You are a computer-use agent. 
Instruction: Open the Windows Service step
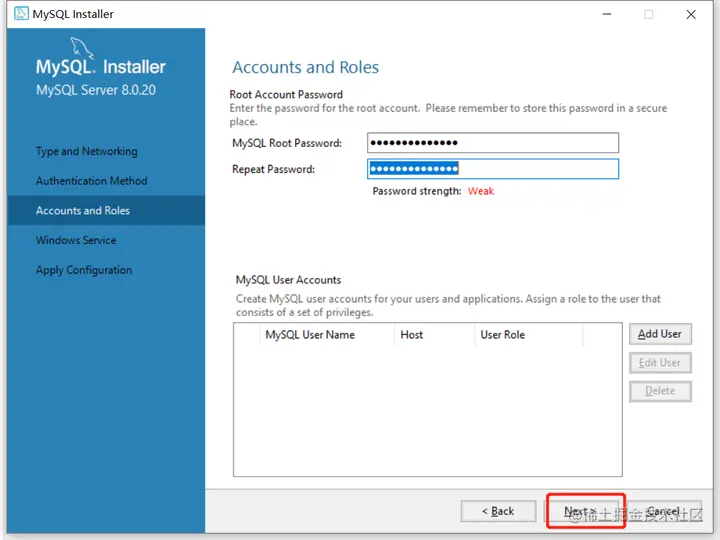coord(76,240)
